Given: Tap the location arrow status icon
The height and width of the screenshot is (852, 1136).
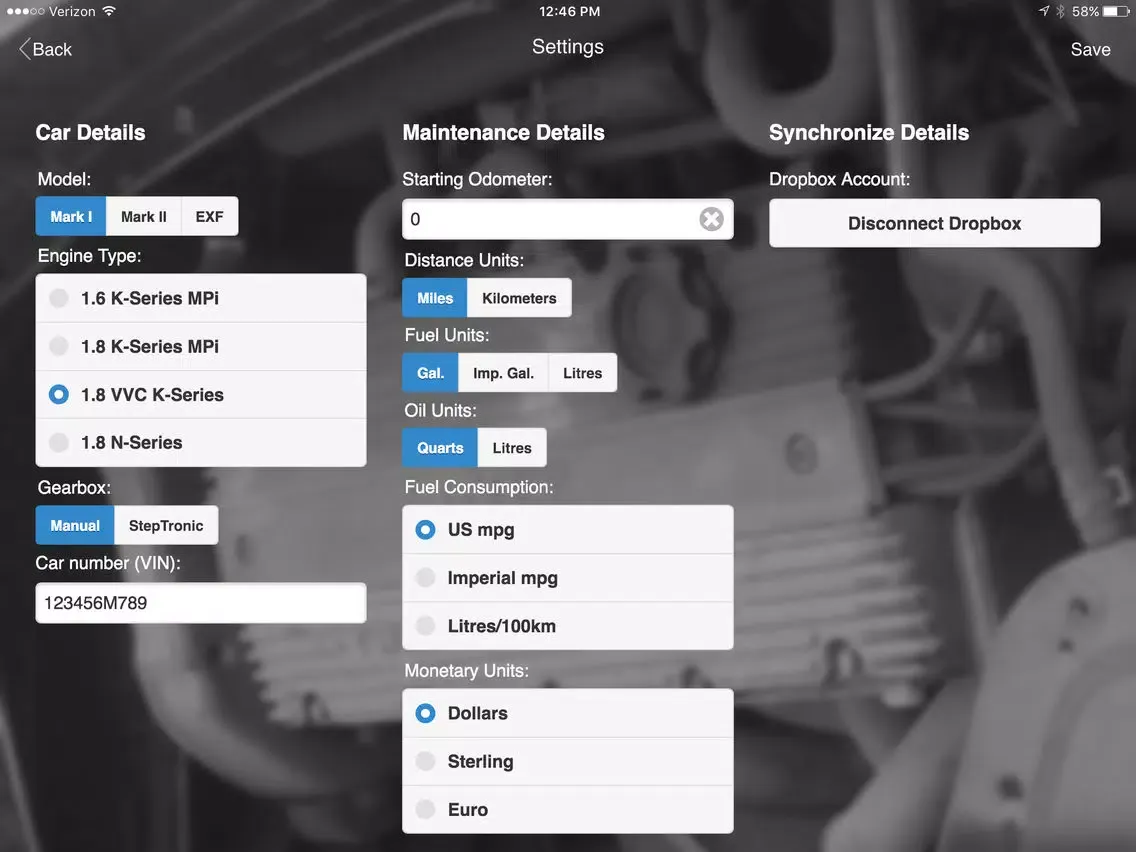Looking at the screenshot, I should [x=1043, y=11].
